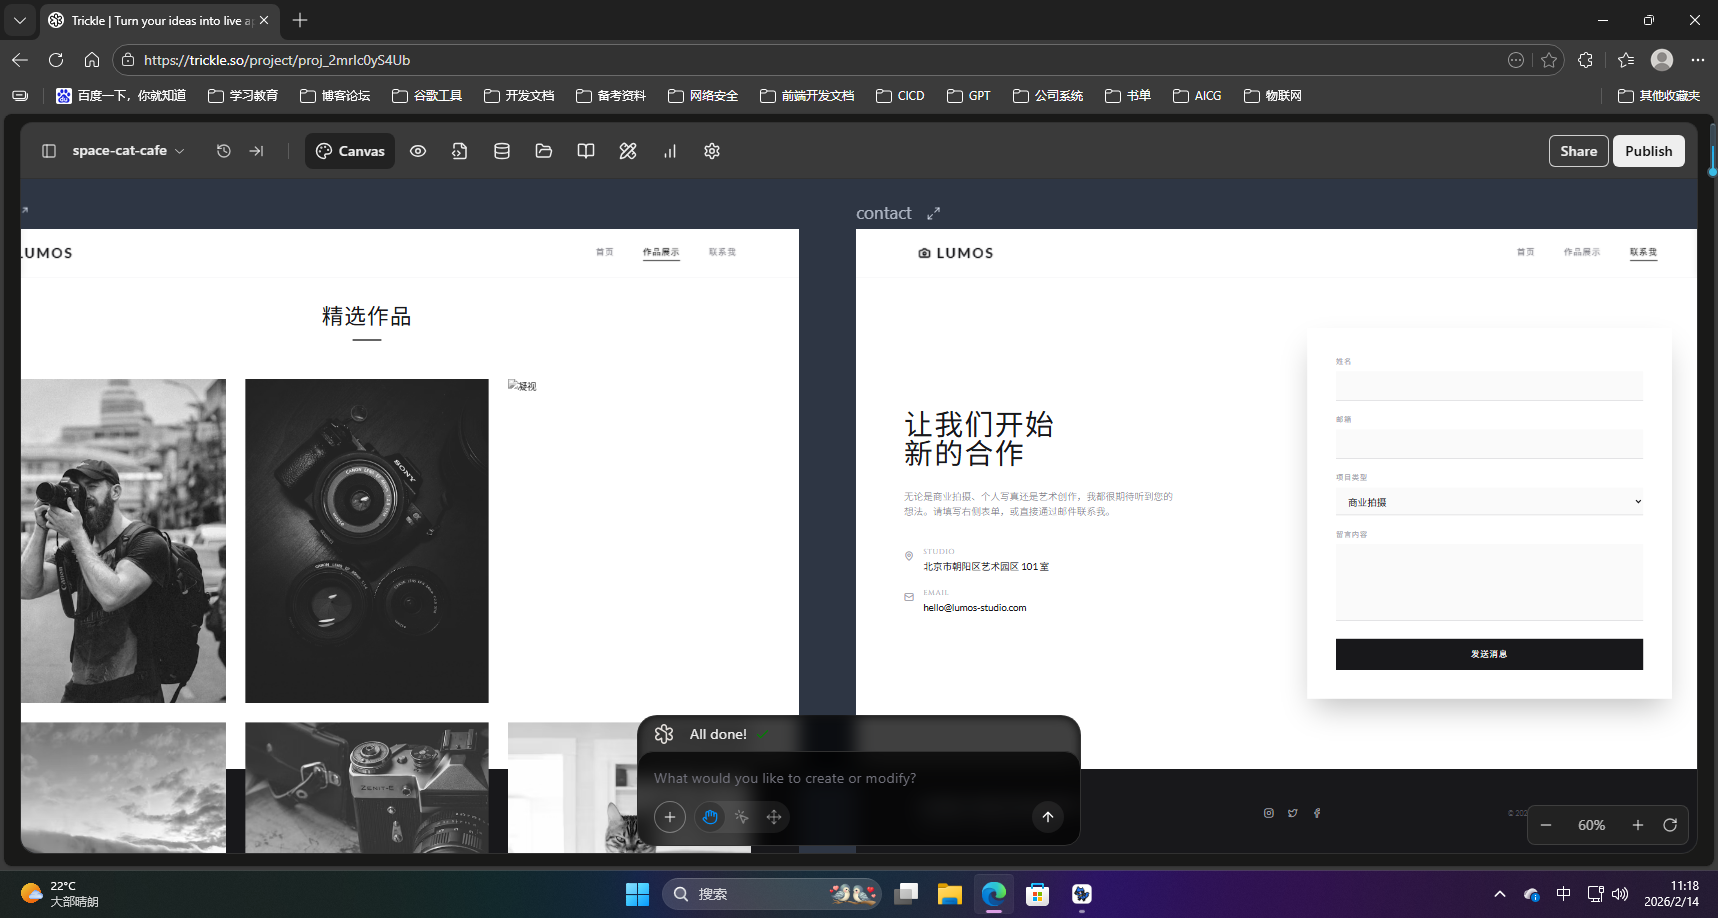This screenshot has width=1718, height=918.
Task: Open the 商业拍摄 project type dropdown
Action: tap(1488, 501)
